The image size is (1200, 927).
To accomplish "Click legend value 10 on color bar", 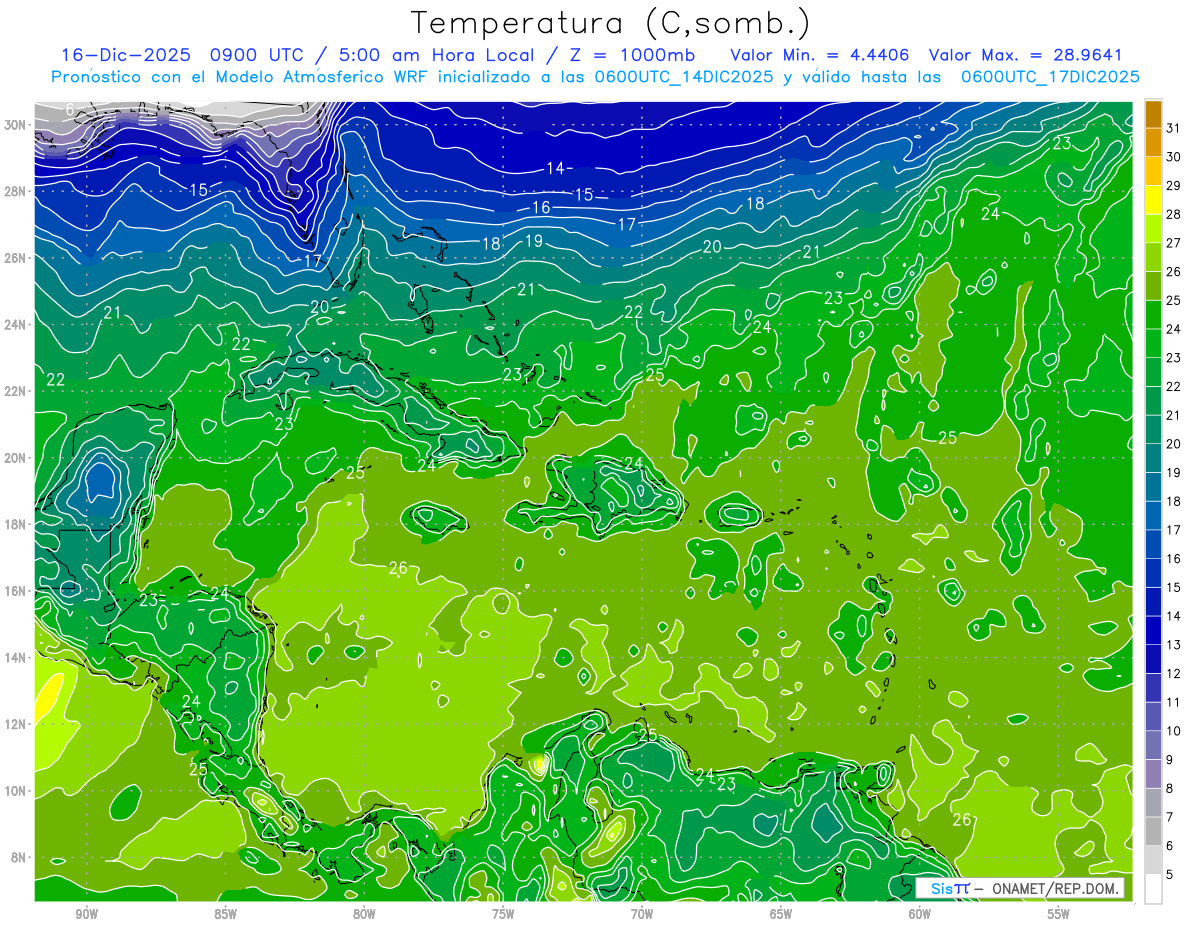I will pos(1174,731).
